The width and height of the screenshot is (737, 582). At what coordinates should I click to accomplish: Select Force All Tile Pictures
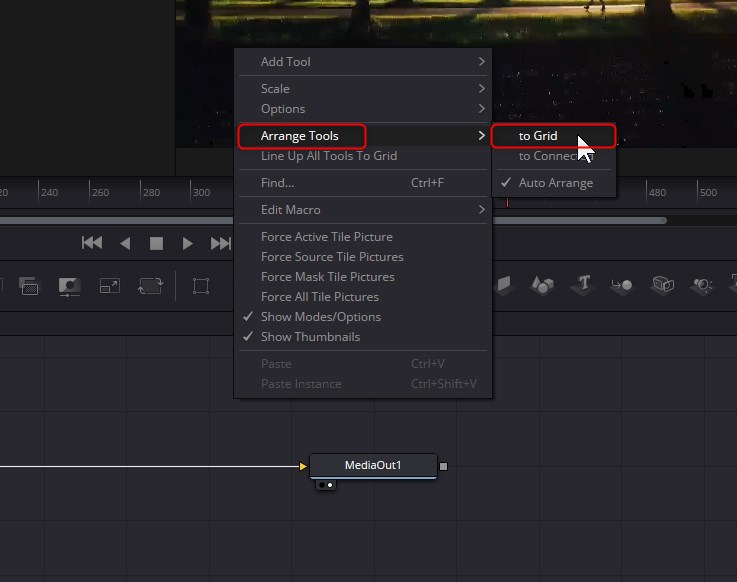(x=363, y=297)
